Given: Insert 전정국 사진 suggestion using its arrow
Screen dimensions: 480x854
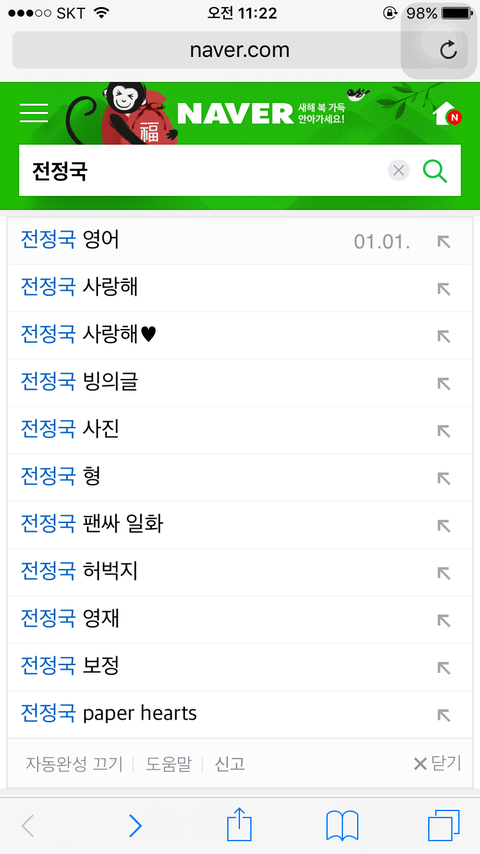Looking at the screenshot, I should click(x=444, y=431).
